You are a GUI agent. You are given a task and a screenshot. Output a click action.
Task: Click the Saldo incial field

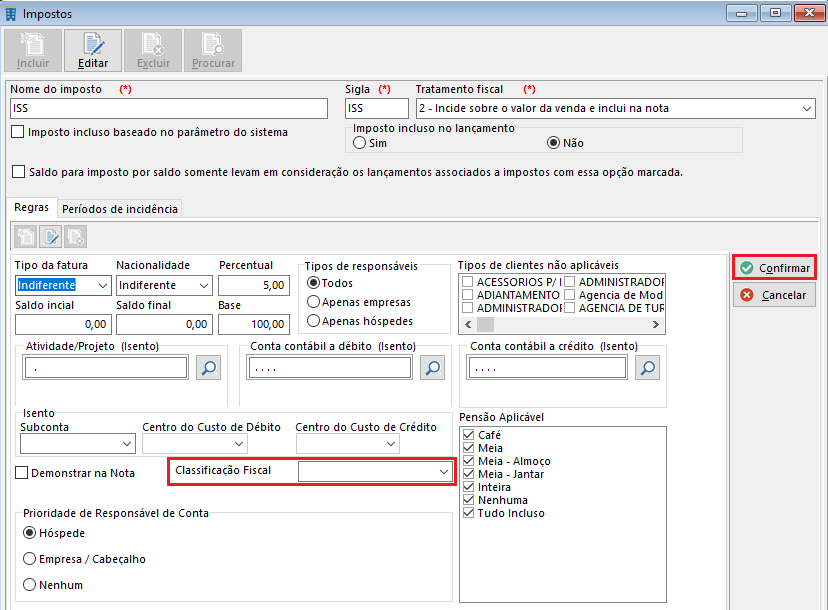(63, 324)
